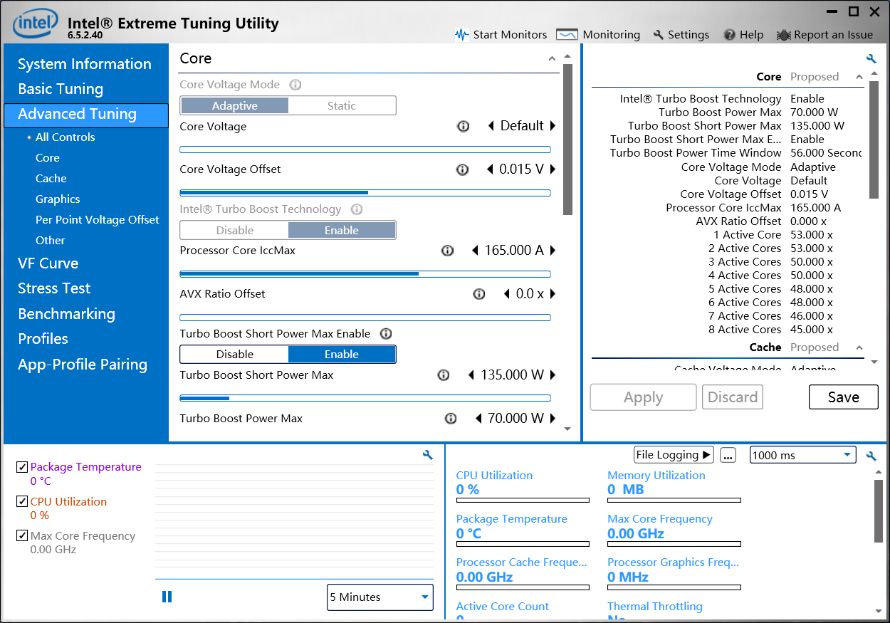The height and width of the screenshot is (623, 890).
Task: Open the 1000 ms interval dropdown
Action: [x=802, y=455]
